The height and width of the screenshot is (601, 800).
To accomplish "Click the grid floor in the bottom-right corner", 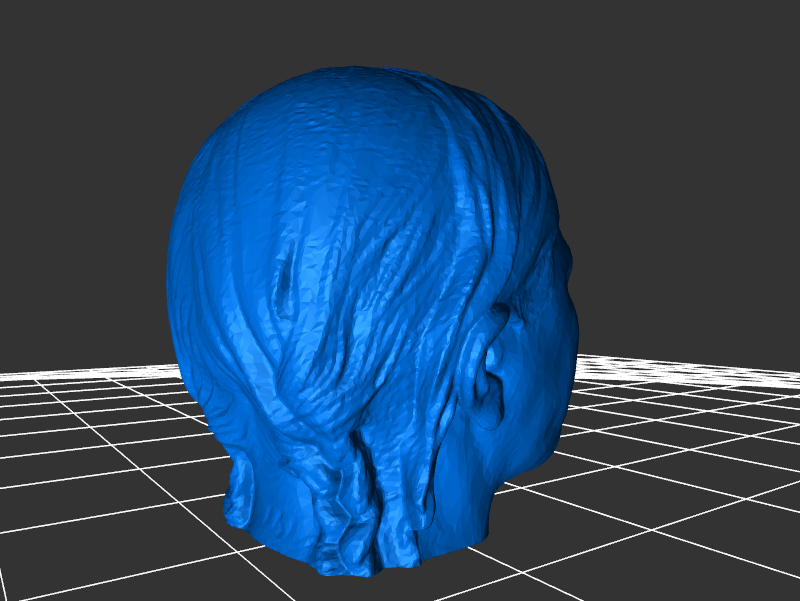I will (x=740, y=560).
